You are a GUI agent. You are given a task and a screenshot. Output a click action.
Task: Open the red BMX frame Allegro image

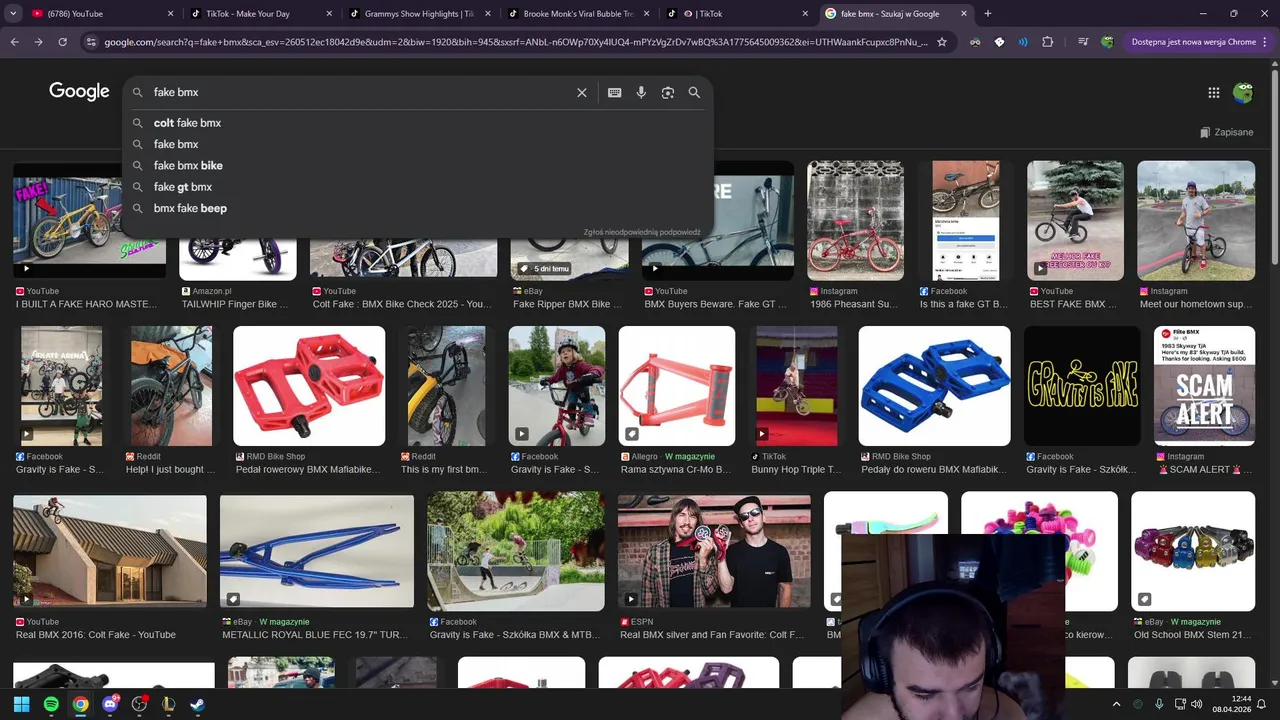pyautogui.click(x=677, y=386)
